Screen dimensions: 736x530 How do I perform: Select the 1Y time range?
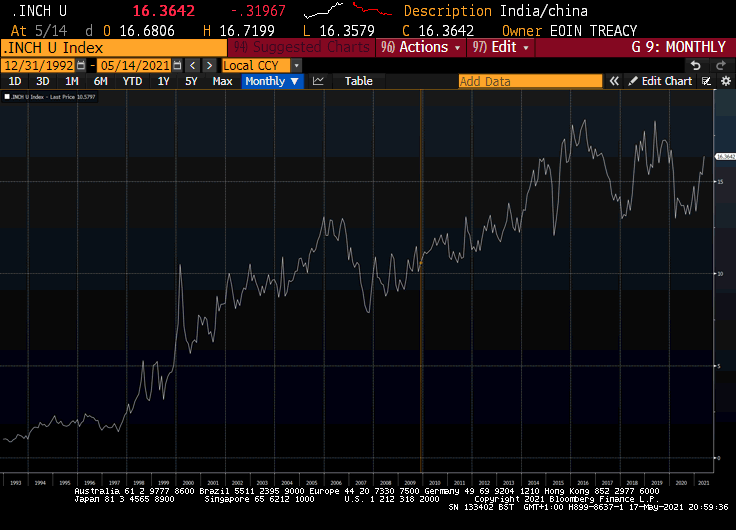tap(163, 81)
